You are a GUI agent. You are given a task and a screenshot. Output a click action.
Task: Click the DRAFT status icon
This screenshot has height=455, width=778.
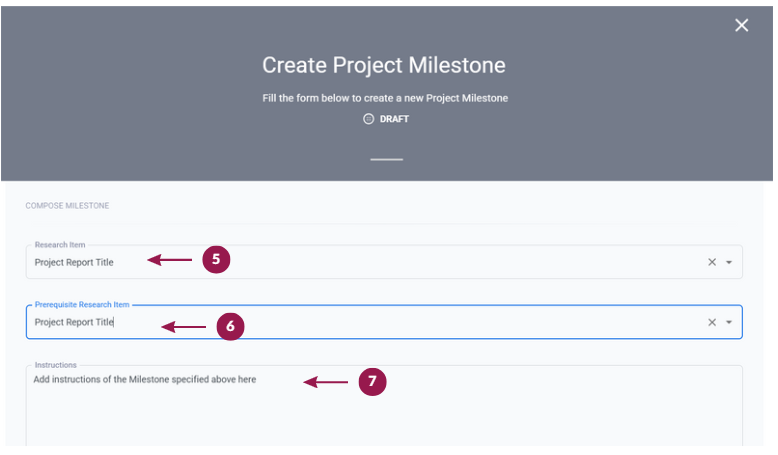[368, 119]
